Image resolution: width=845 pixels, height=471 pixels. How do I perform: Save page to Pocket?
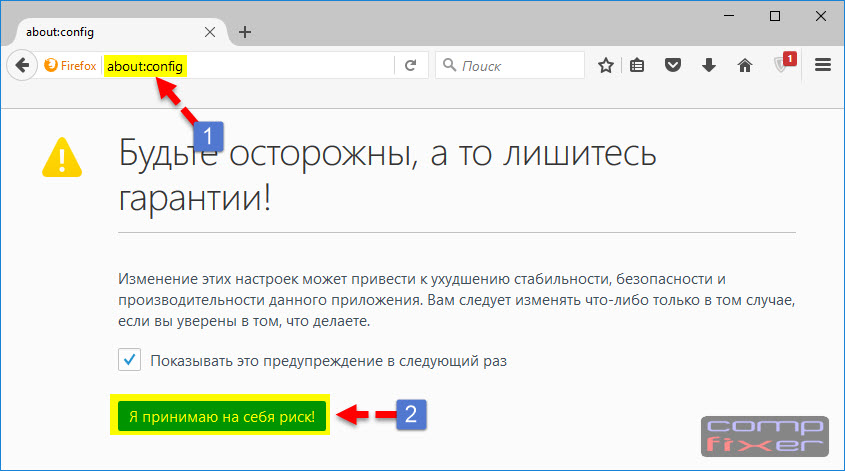point(674,66)
